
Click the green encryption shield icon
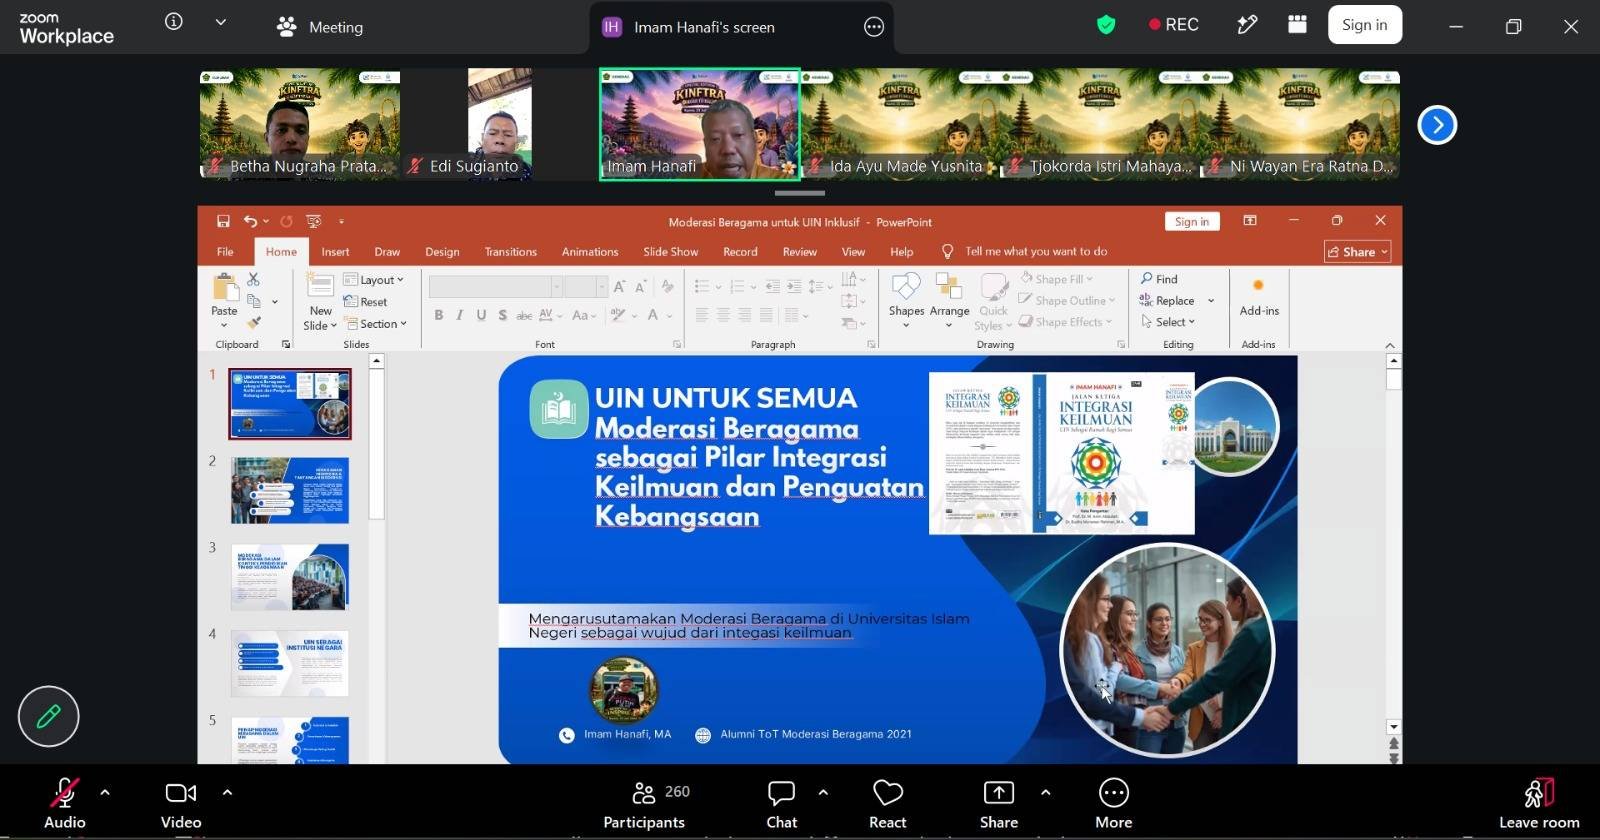point(1106,25)
